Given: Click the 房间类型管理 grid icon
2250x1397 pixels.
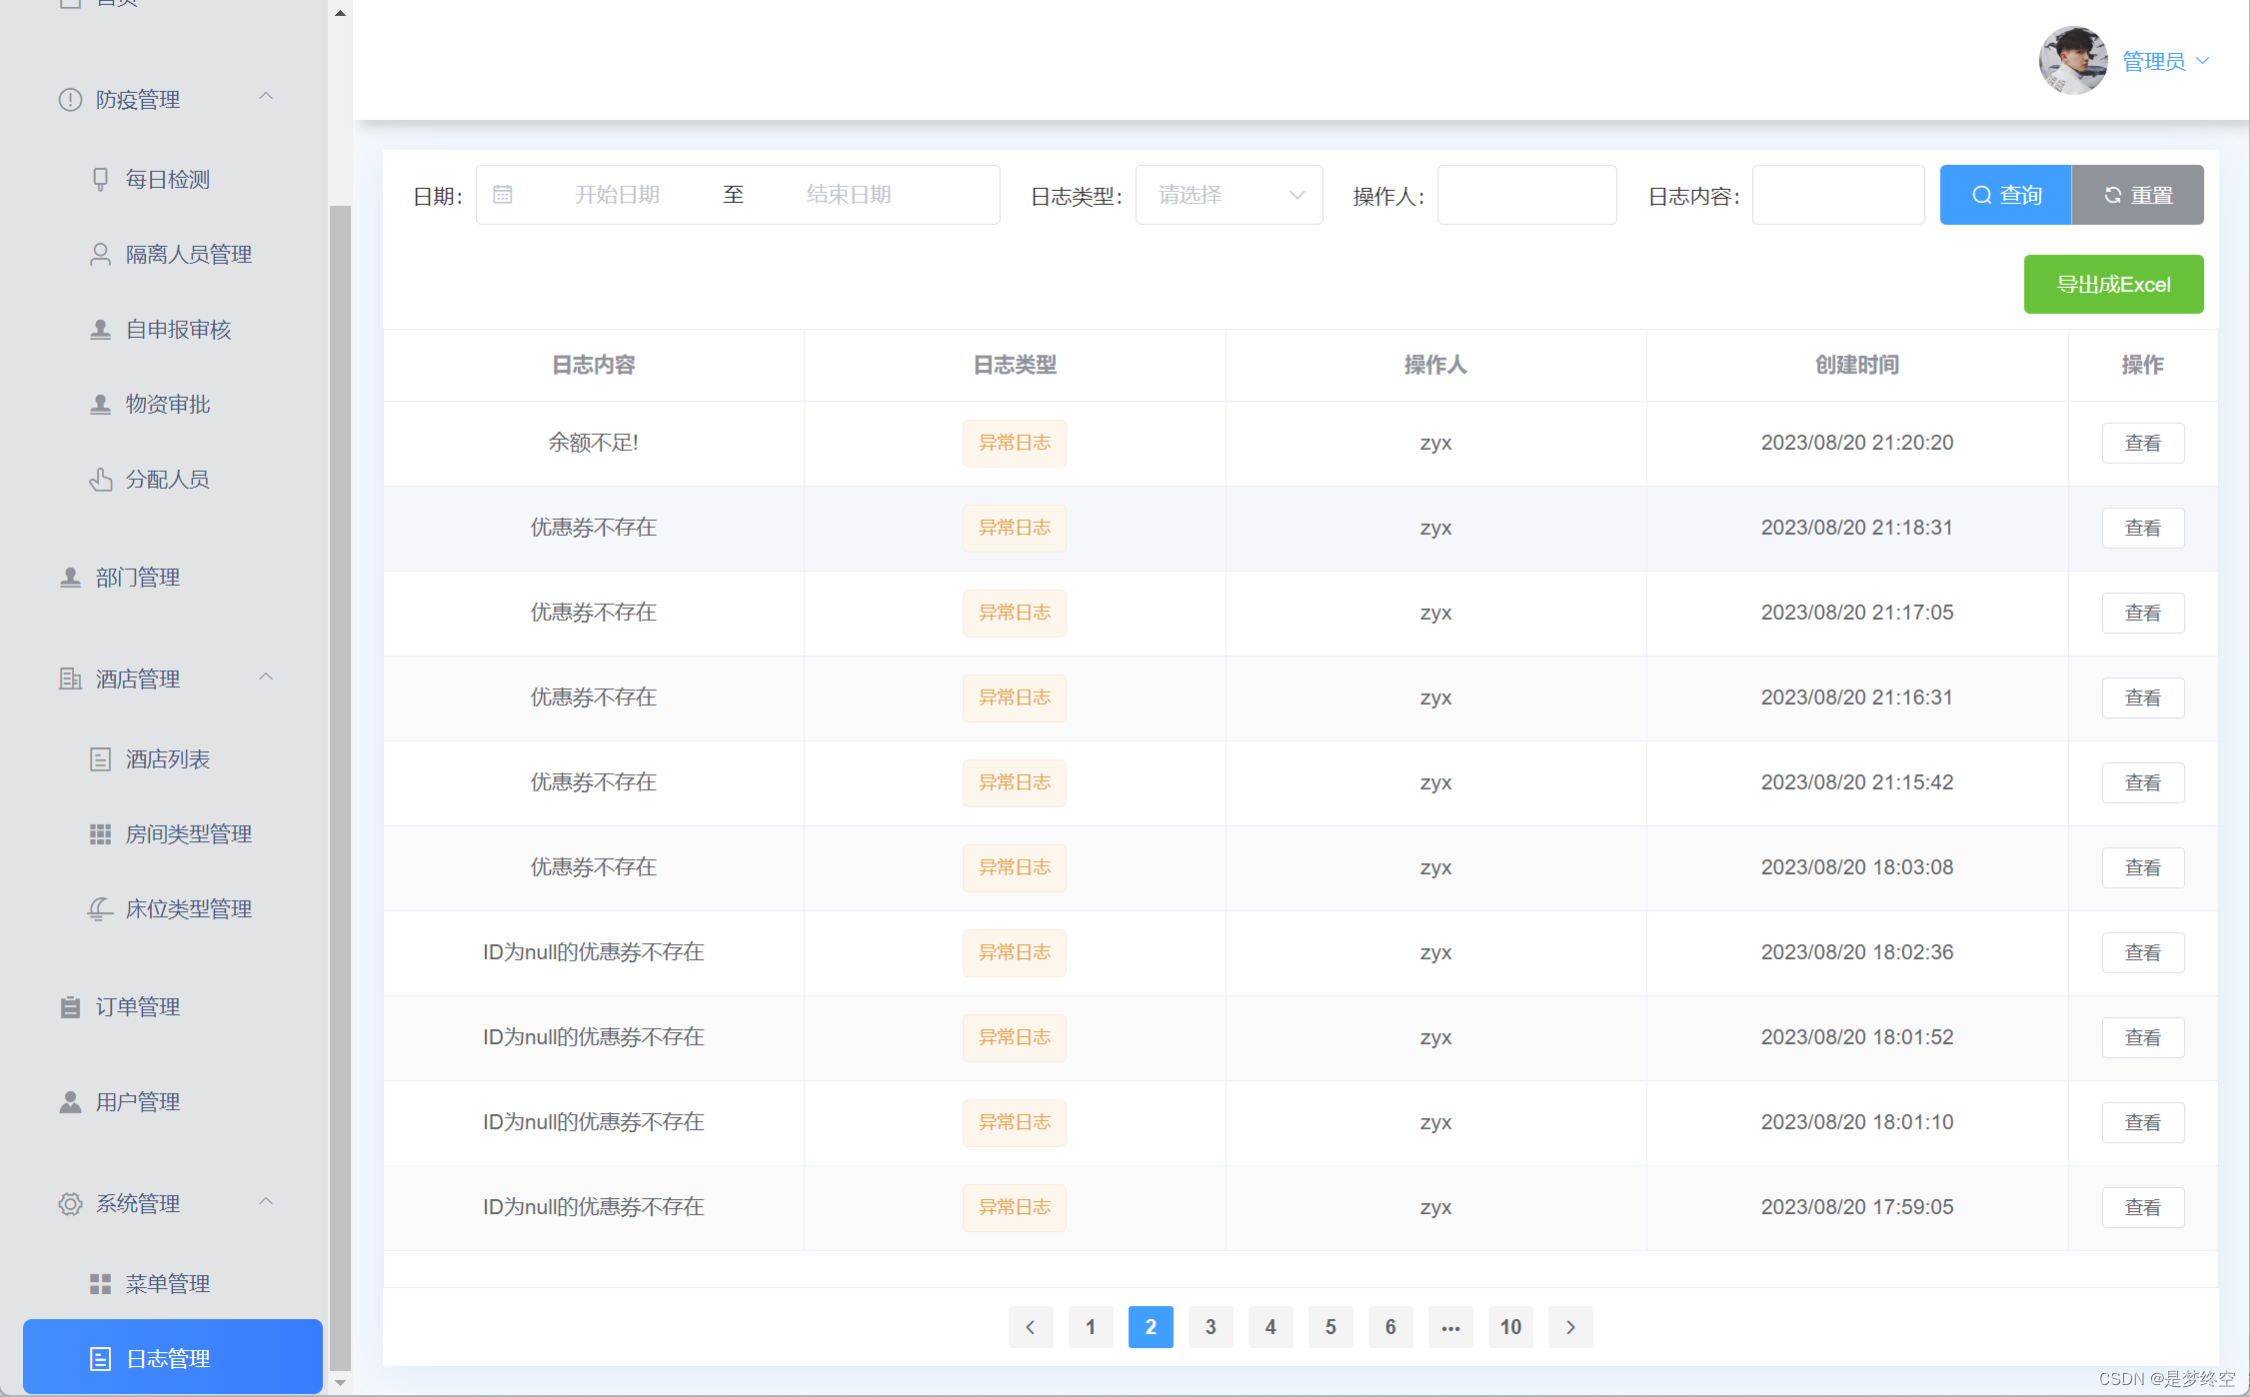Looking at the screenshot, I should tap(100, 834).
